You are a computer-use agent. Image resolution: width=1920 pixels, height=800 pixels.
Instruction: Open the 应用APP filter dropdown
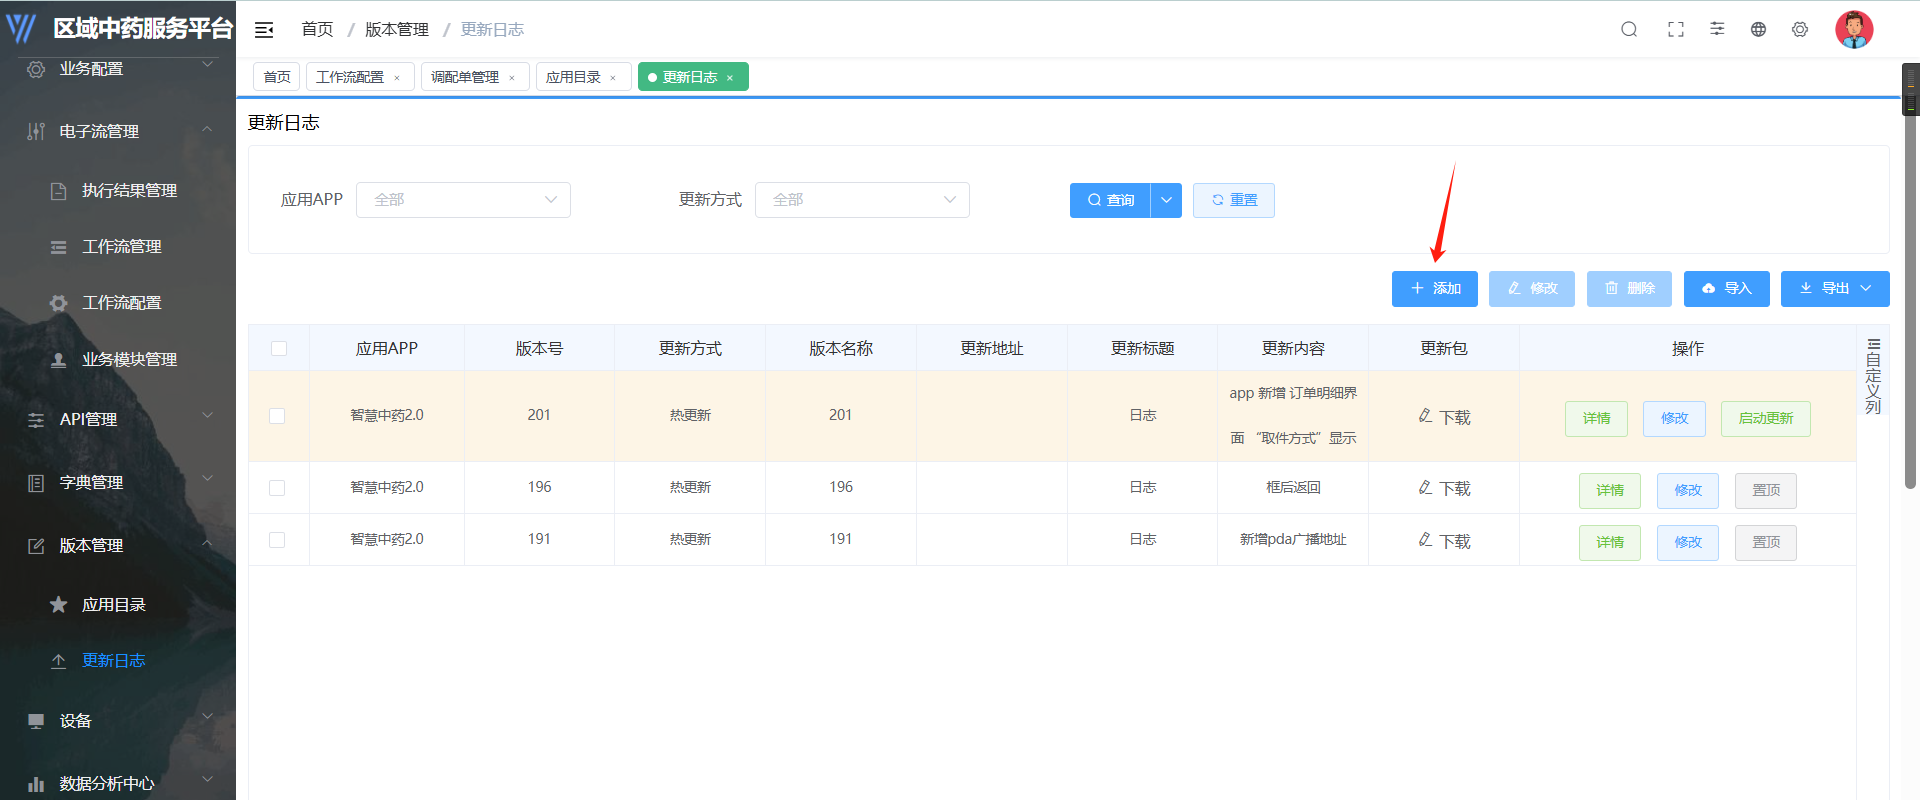463,200
